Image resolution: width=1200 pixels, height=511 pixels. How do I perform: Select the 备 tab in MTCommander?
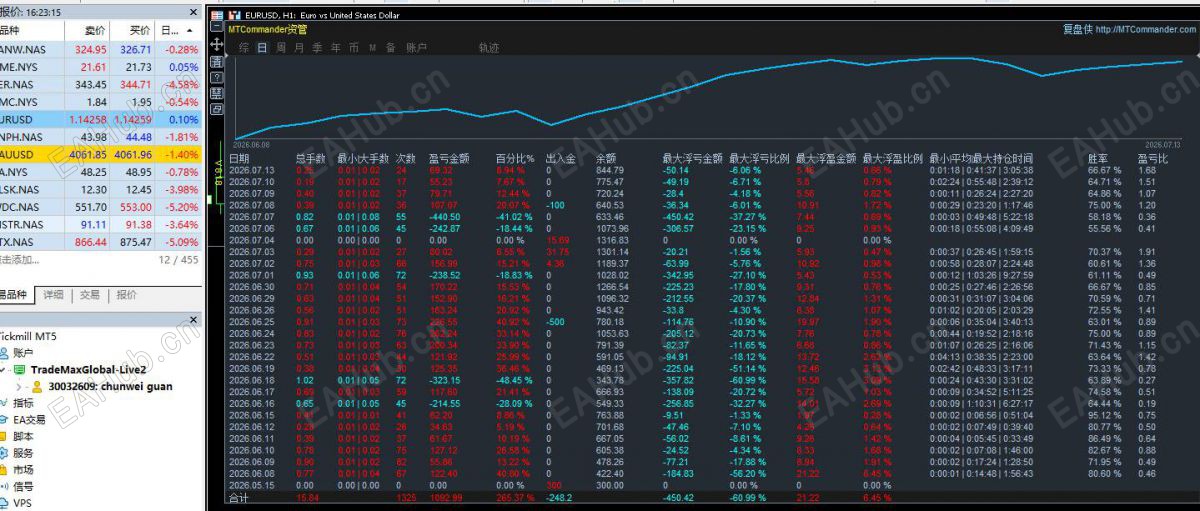[x=390, y=47]
